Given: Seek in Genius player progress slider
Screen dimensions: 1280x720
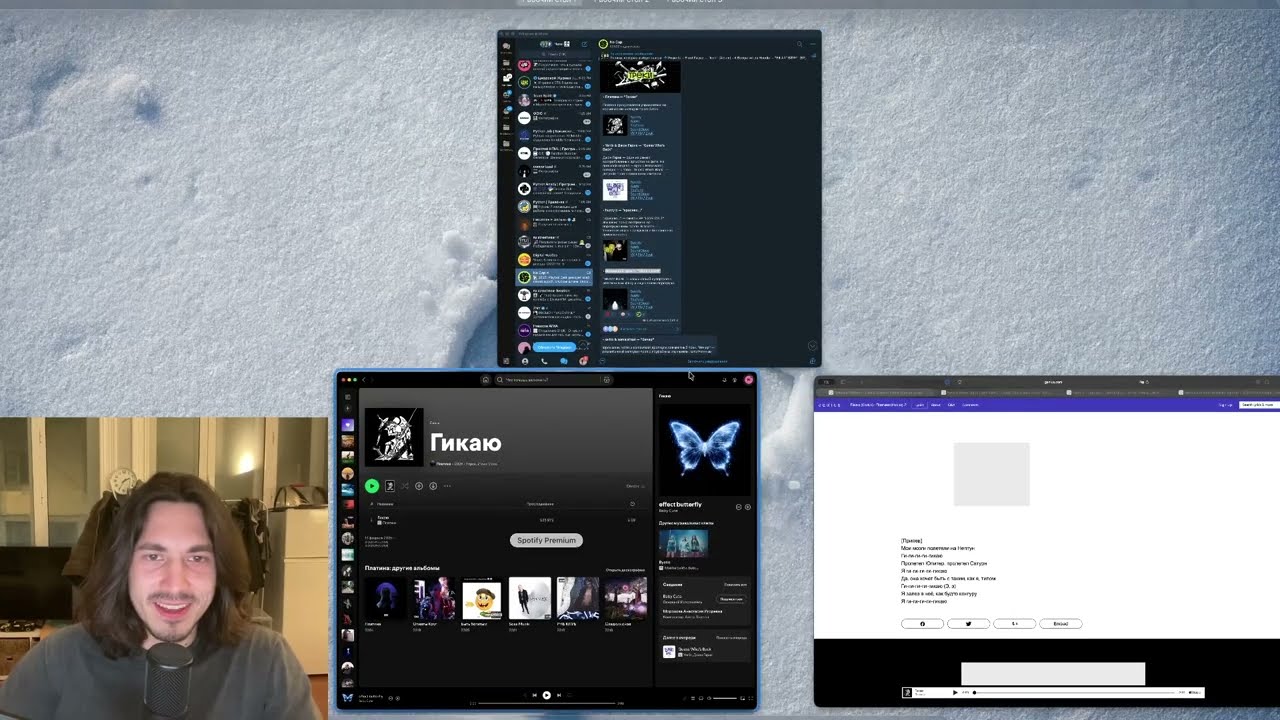Looking at the screenshot, I should [1075, 692].
